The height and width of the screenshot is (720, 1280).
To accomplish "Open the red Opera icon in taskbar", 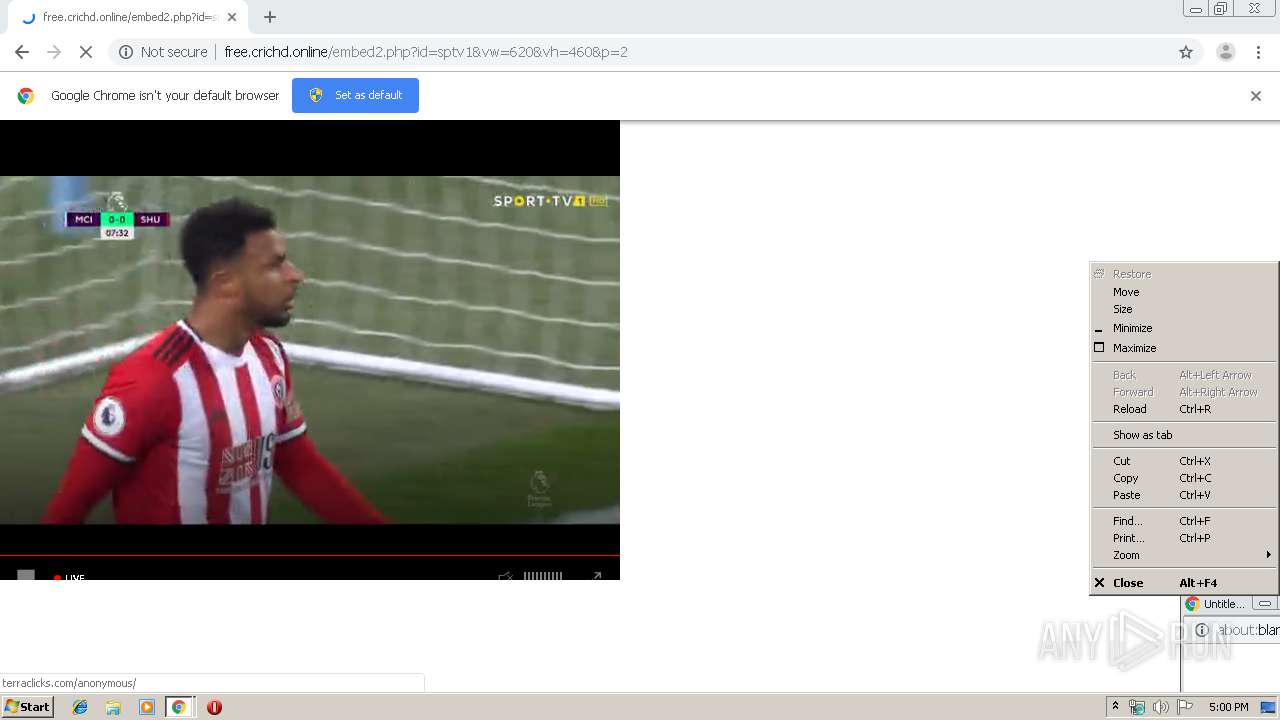I will pyautogui.click(x=214, y=707).
